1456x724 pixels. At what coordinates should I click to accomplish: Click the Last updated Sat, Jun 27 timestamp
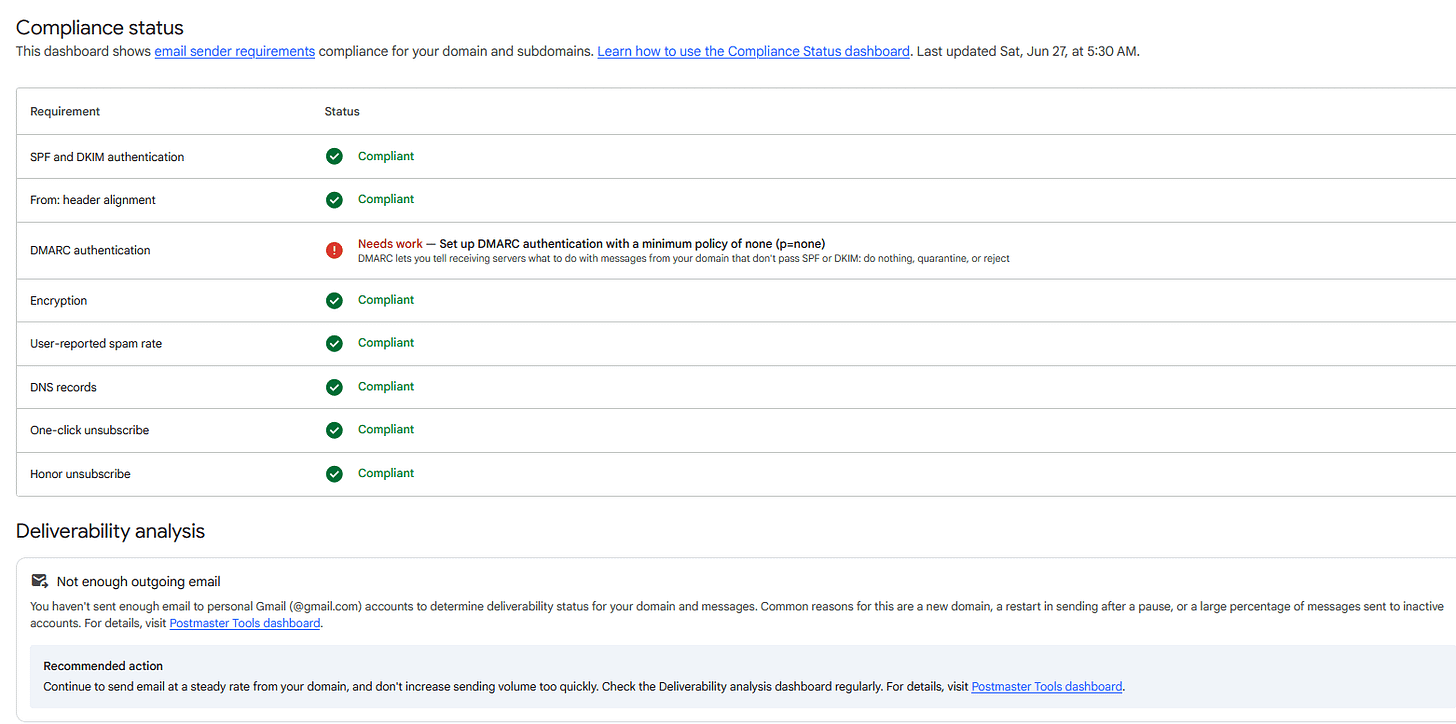[1026, 51]
